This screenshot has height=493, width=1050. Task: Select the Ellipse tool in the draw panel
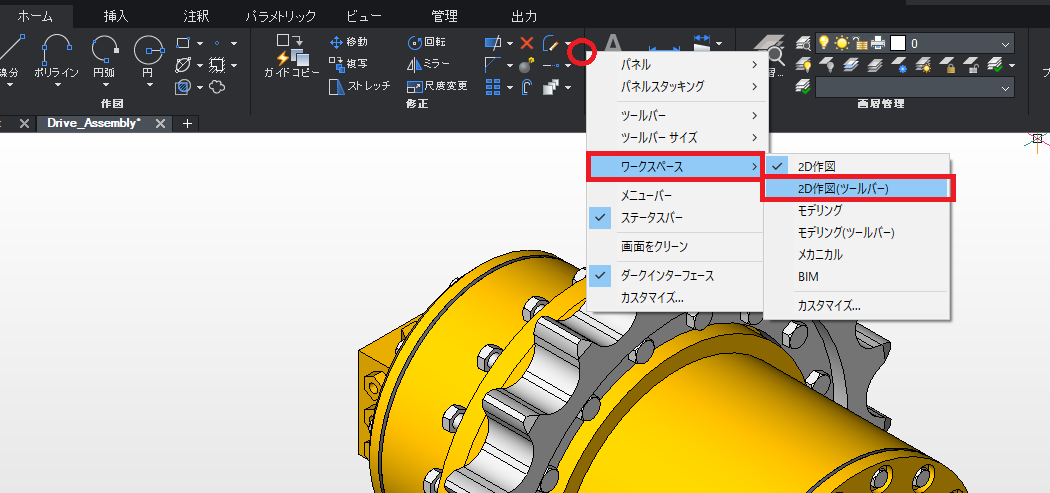[x=183, y=65]
